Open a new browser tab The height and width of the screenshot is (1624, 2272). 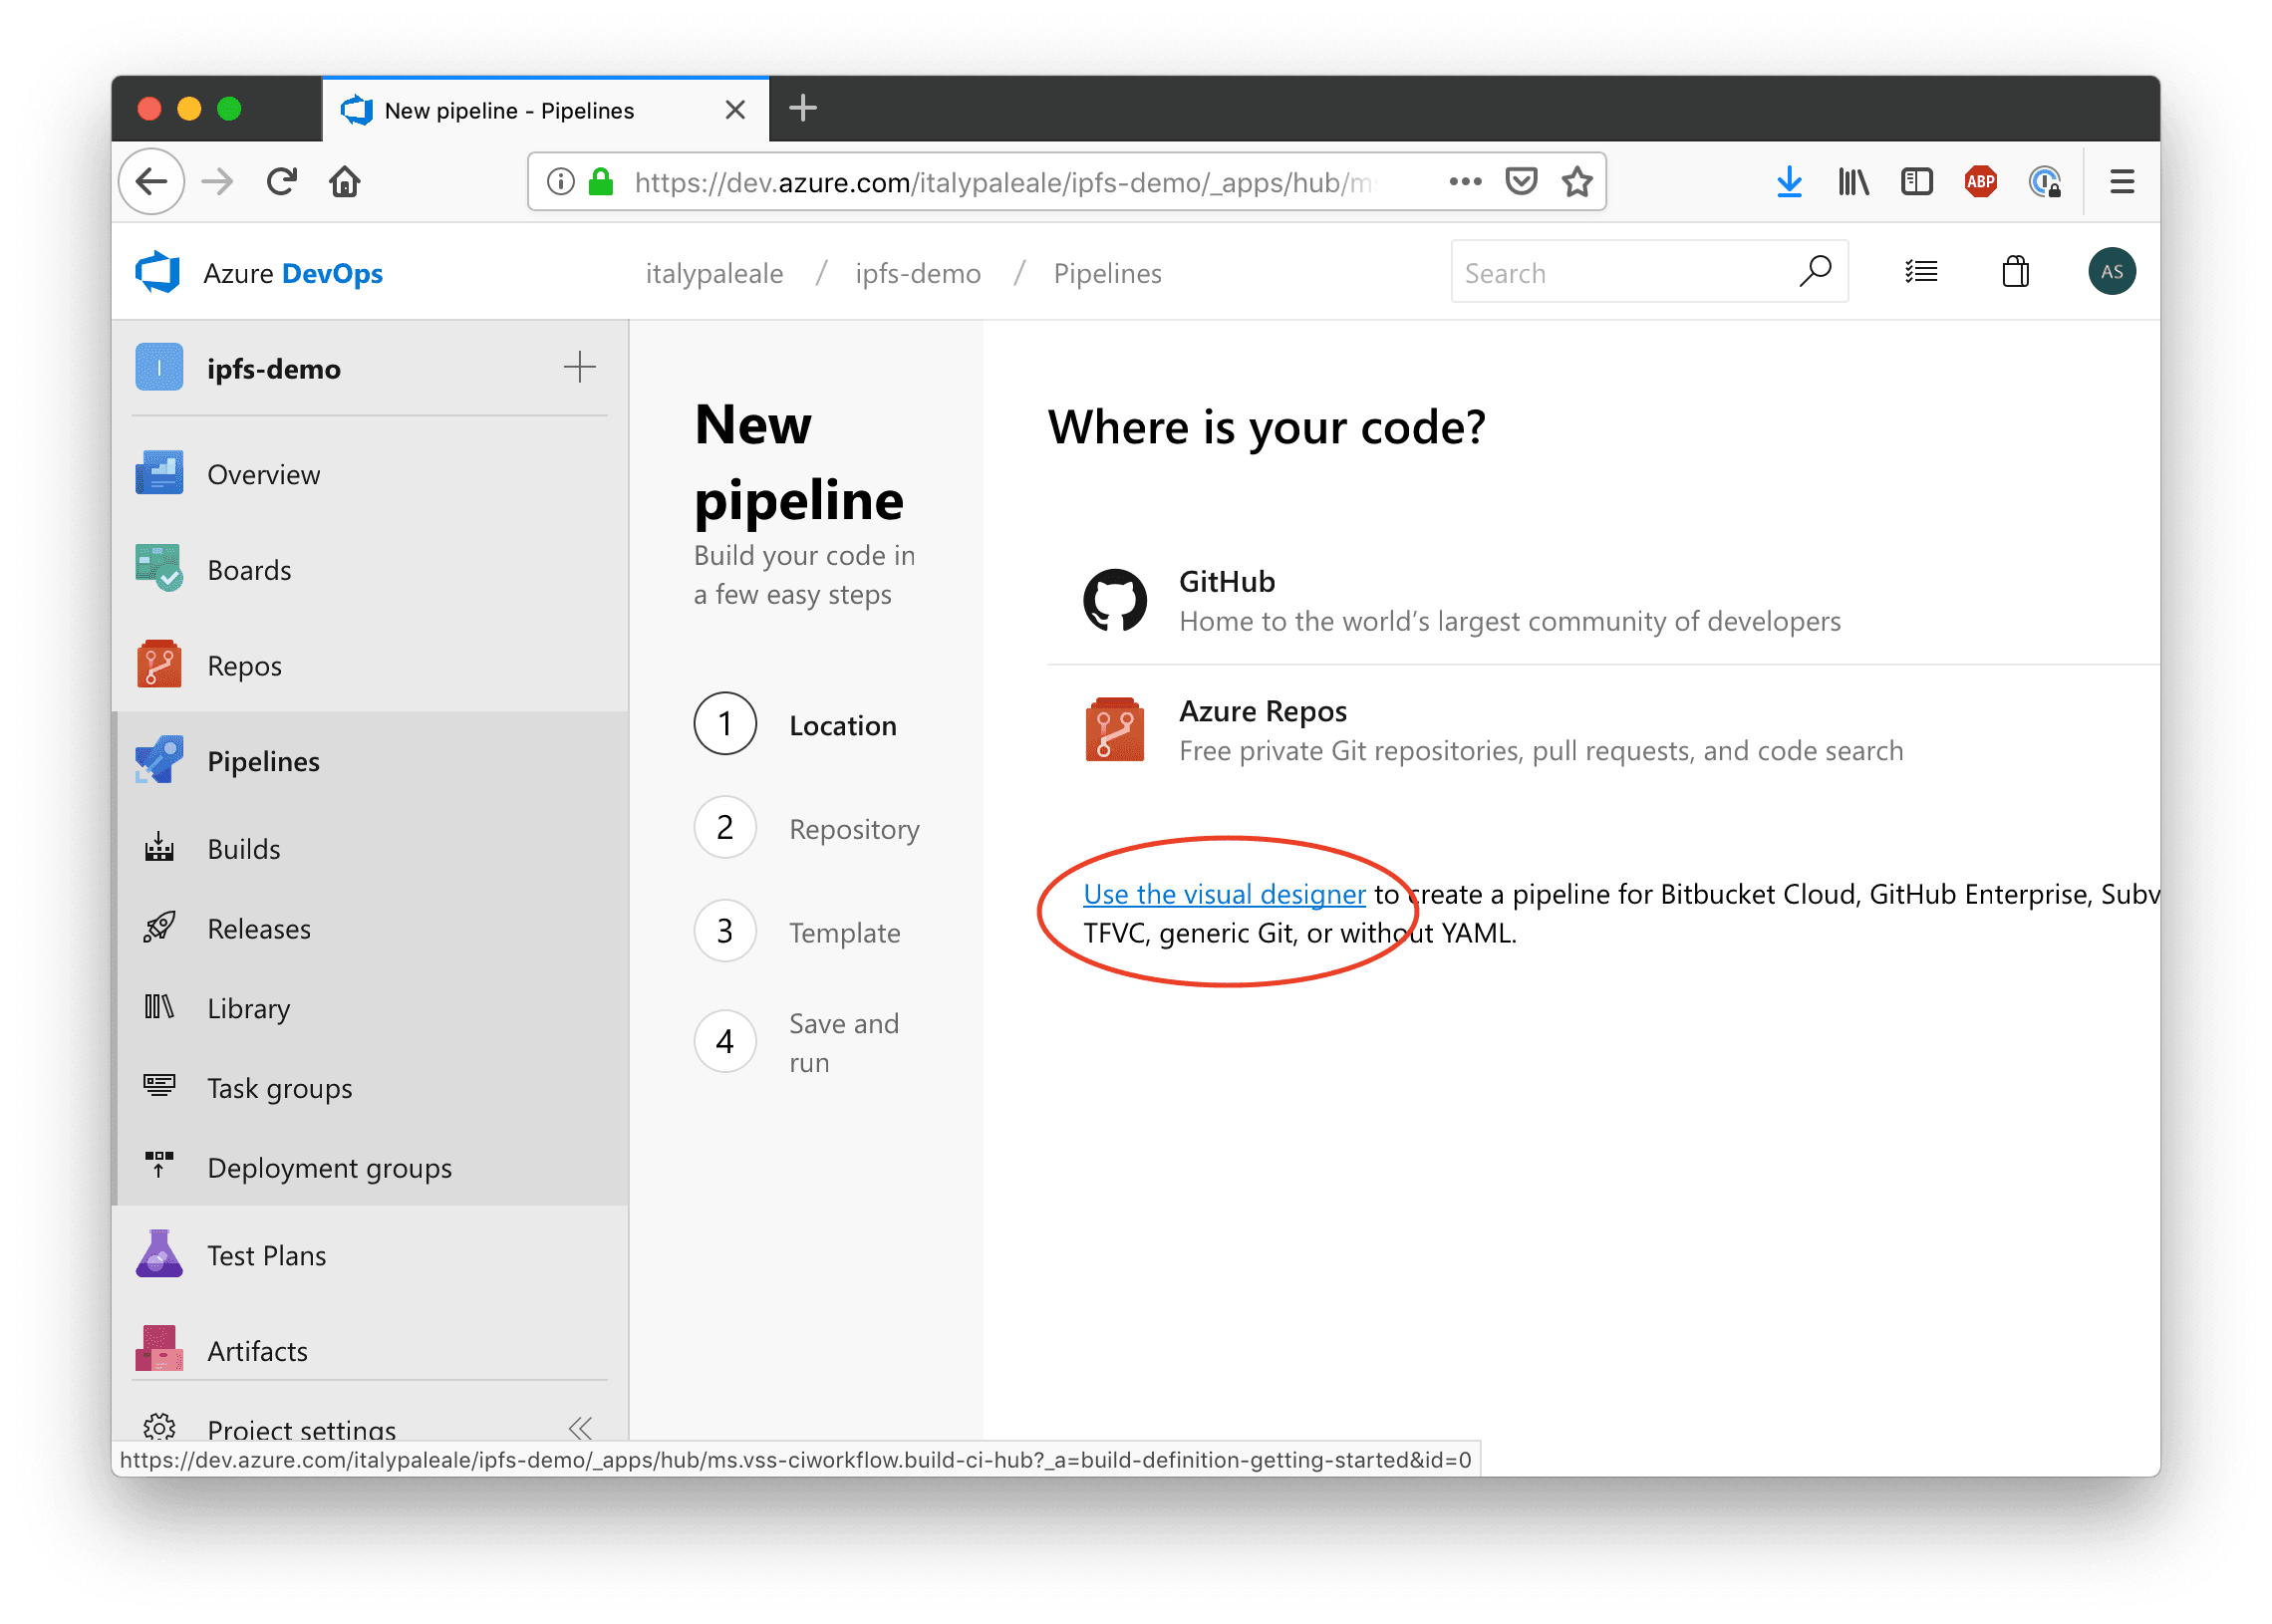pos(803,108)
